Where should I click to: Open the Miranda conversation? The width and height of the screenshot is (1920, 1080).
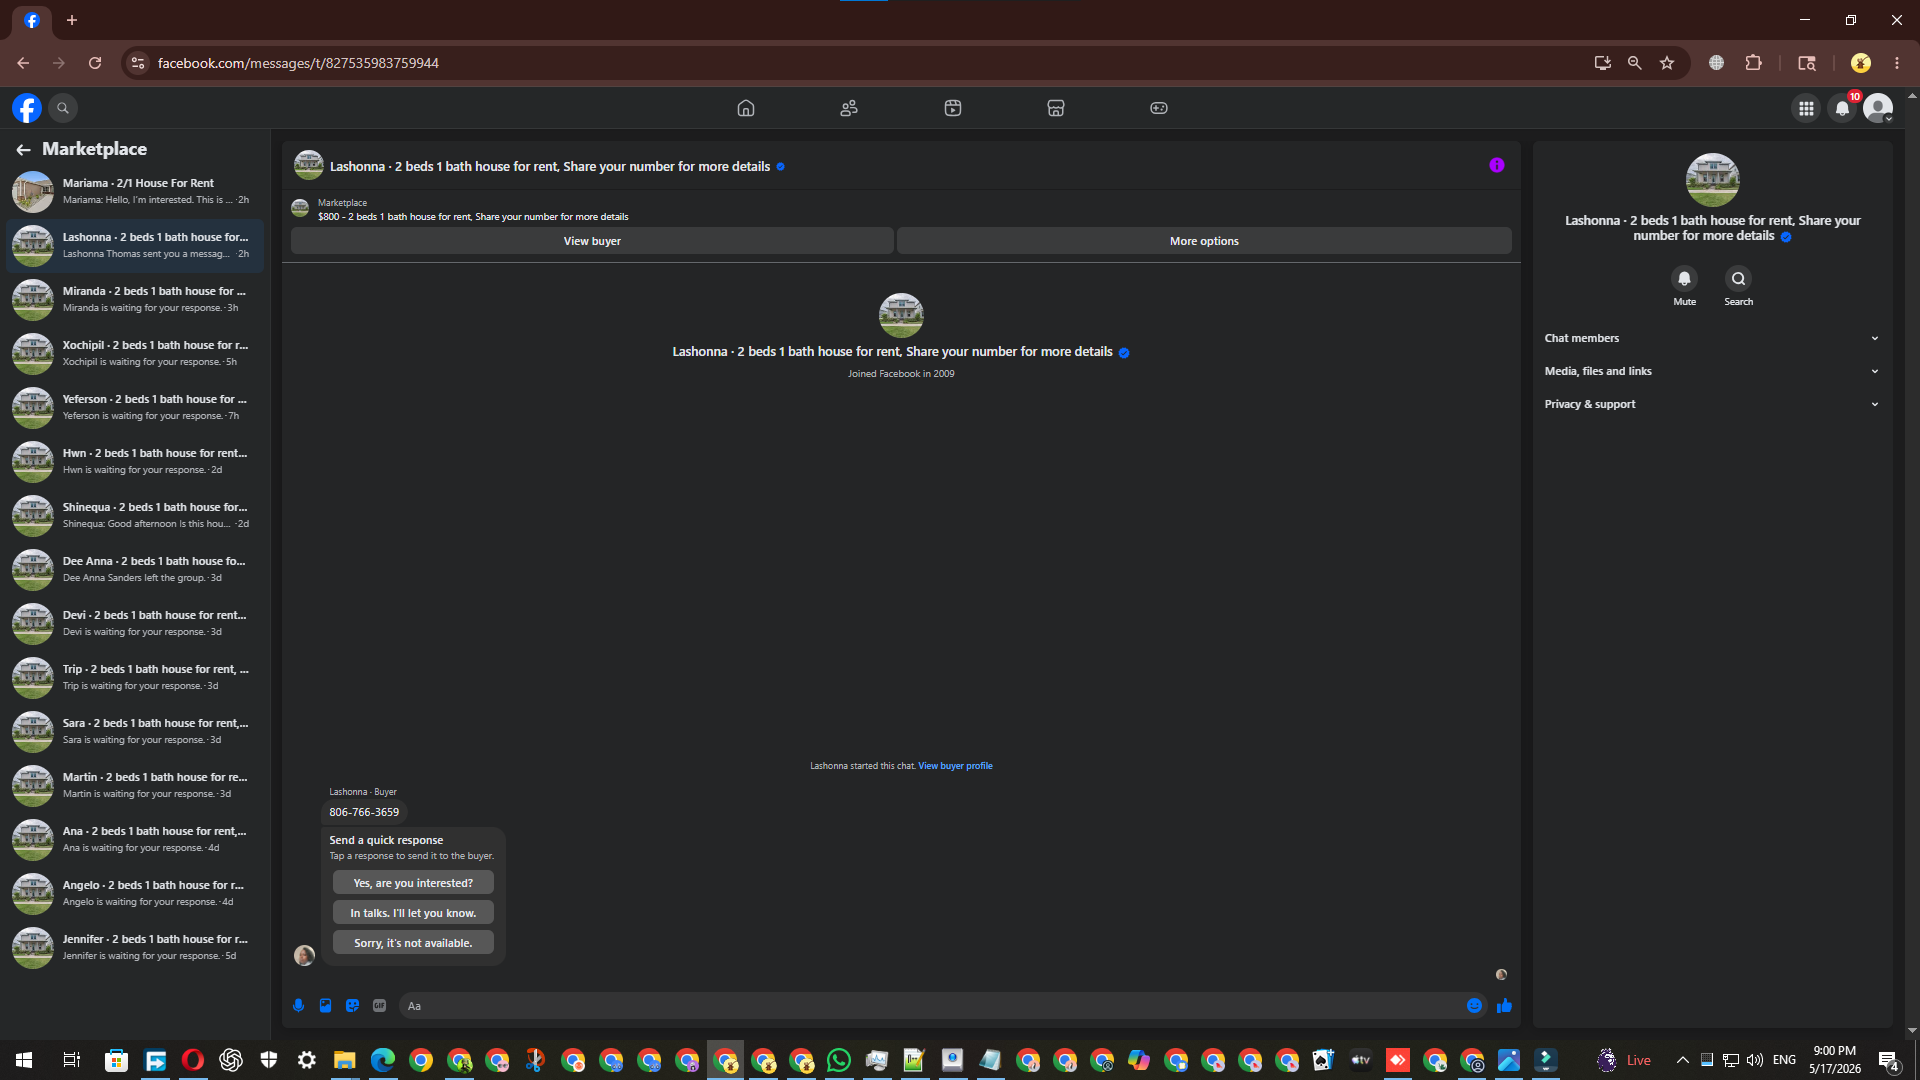tap(135, 300)
